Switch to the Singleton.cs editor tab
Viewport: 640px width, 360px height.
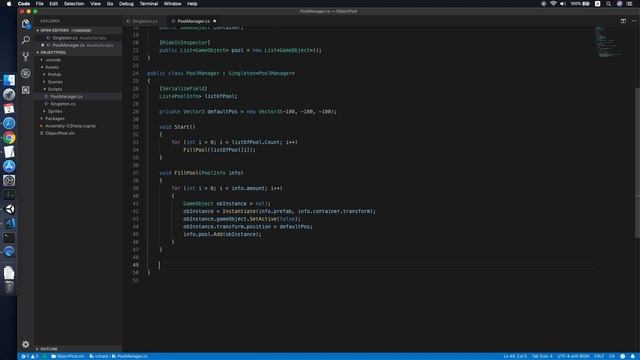(x=144, y=21)
